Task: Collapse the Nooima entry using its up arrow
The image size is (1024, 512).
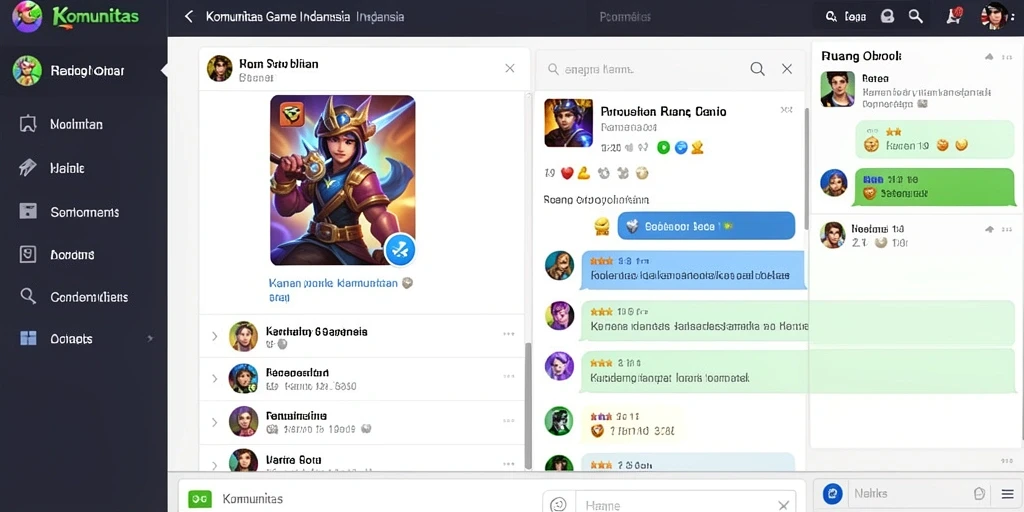Action: pyautogui.click(x=989, y=229)
